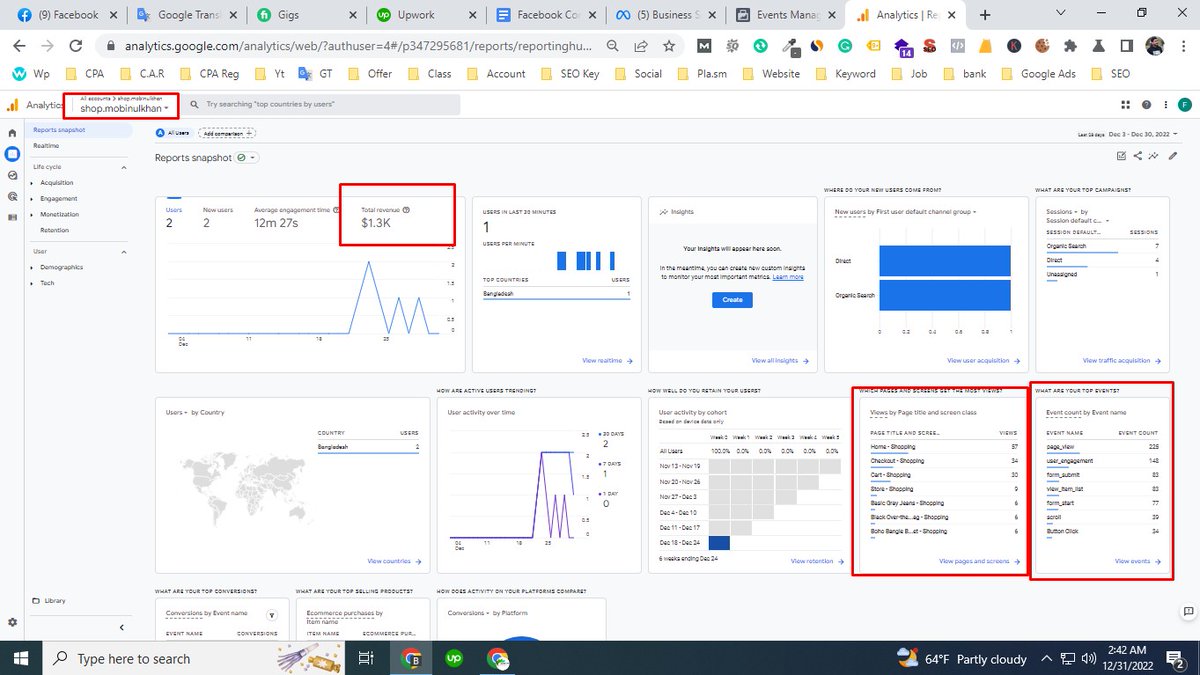The width and height of the screenshot is (1200, 675).
Task: Collapse the Life cycle section
Action: coord(123,167)
